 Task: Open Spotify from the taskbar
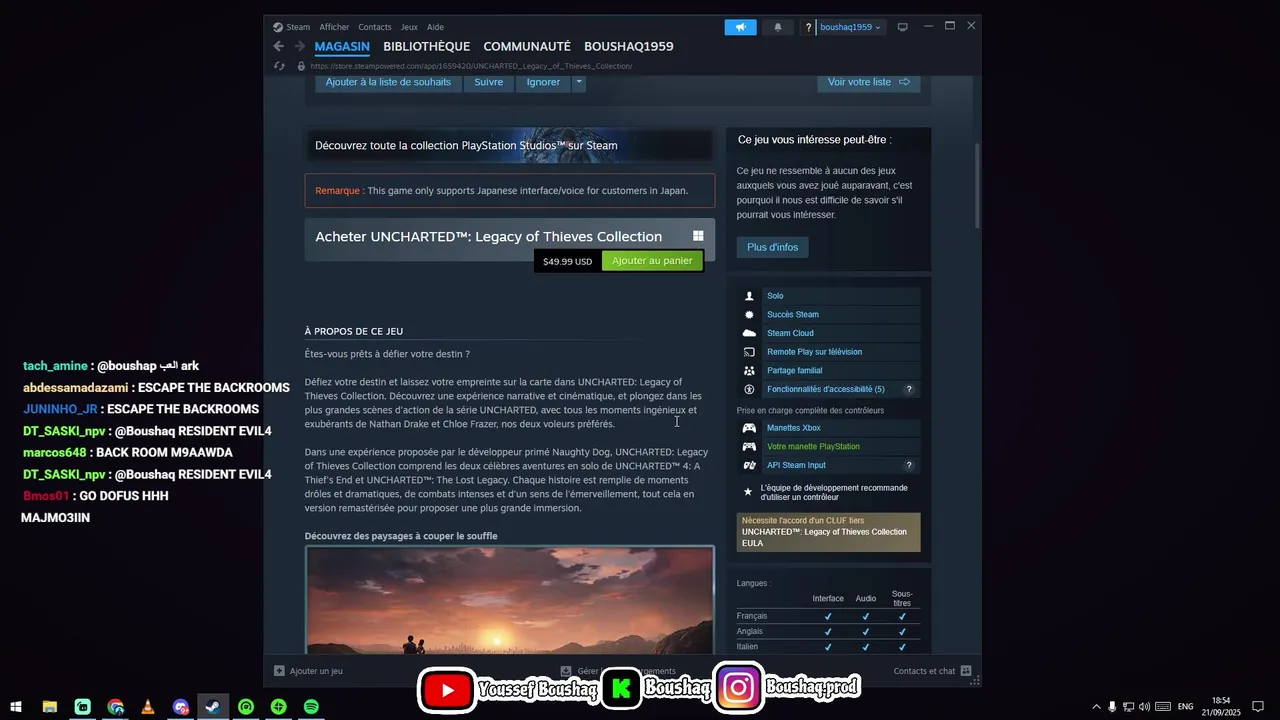311,707
